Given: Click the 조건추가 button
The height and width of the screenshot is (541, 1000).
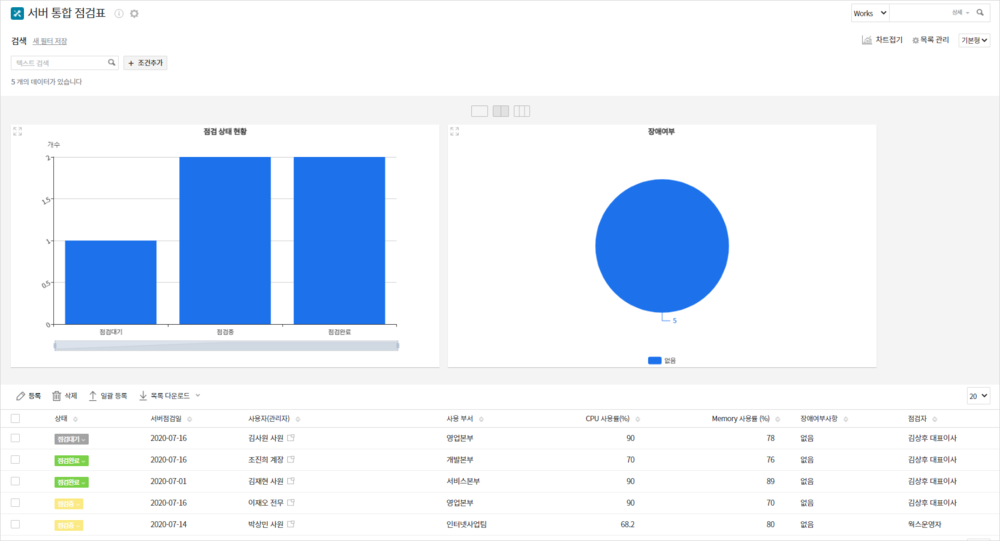Looking at the screenshot, I should pyautogui.click(x=145, y=62).
